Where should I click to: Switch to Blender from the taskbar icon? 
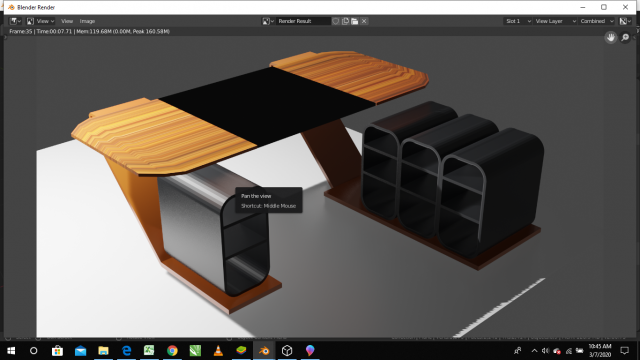[264, 351]
